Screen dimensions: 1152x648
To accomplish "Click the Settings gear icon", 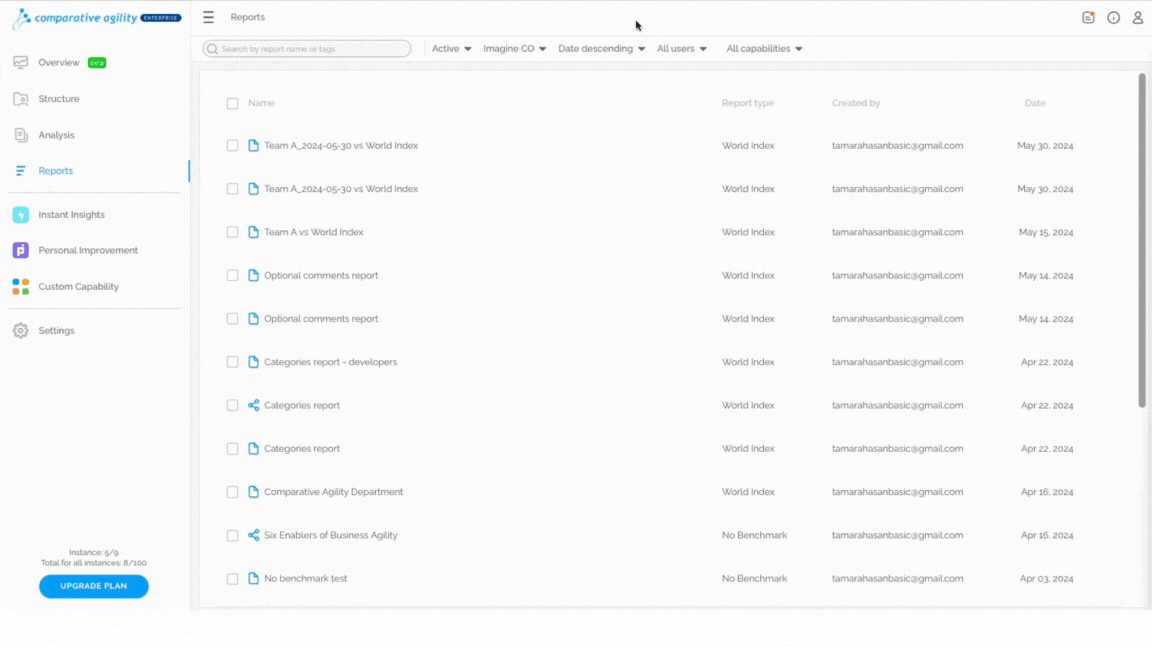I will (x=21, y=331).
